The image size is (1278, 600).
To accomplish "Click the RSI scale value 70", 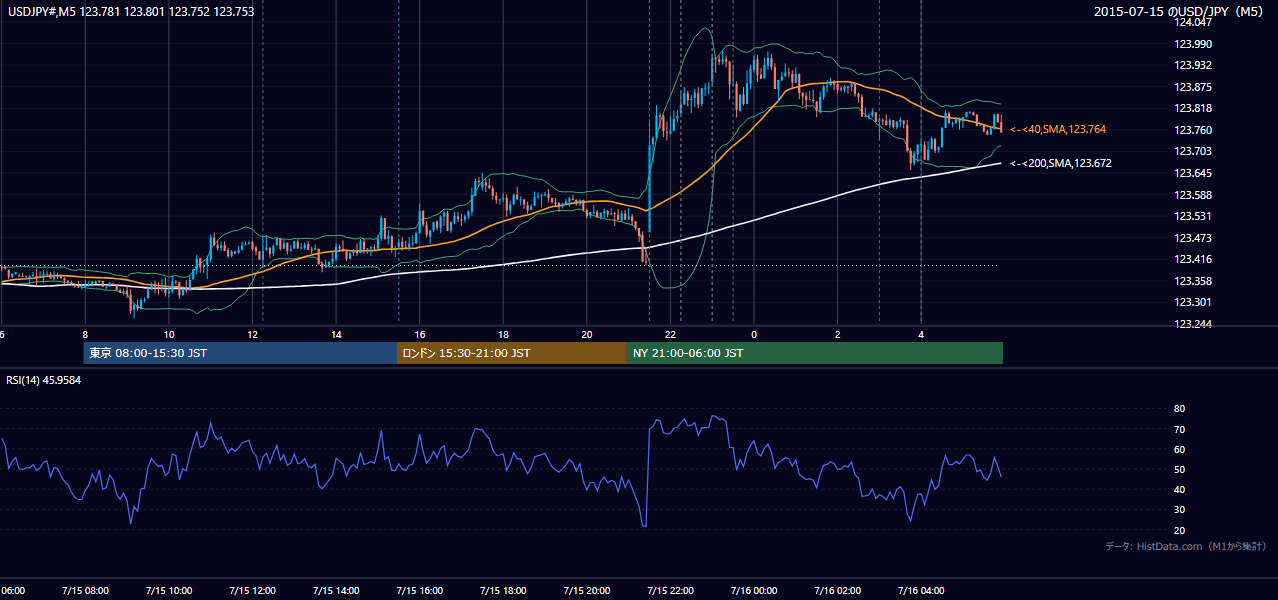I will tap(1179, 429).
